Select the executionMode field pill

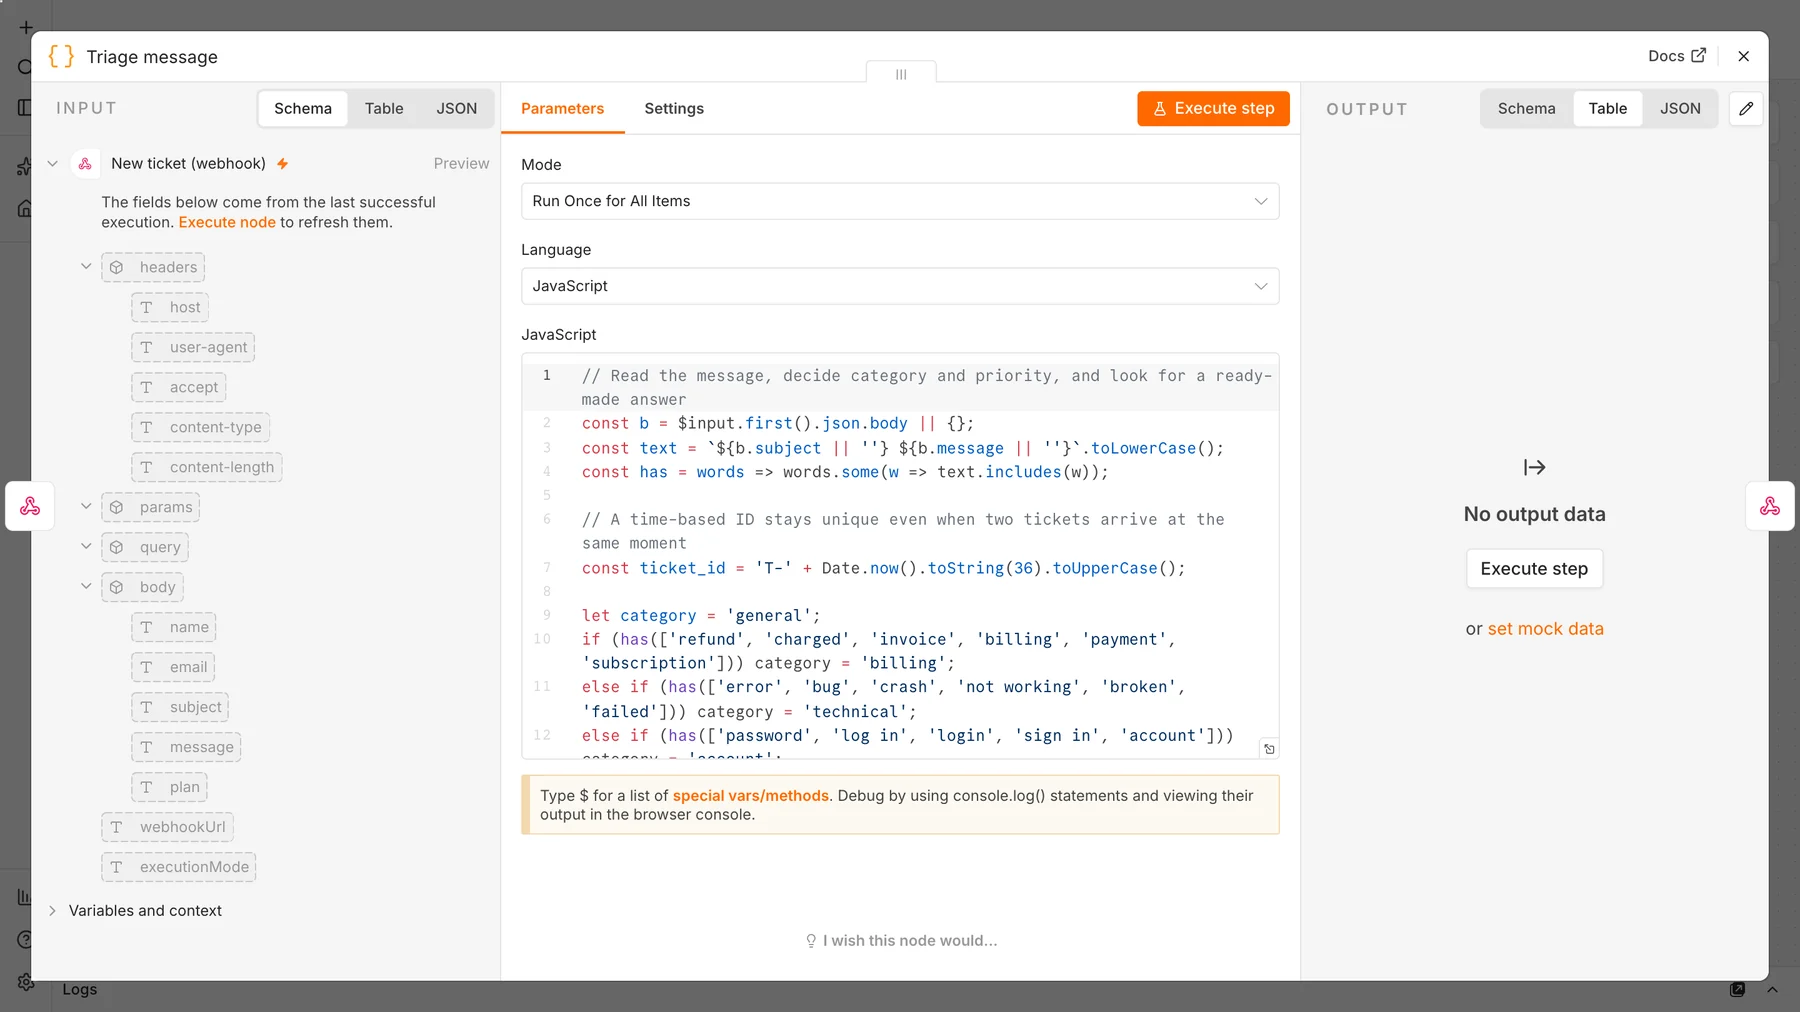179,867
